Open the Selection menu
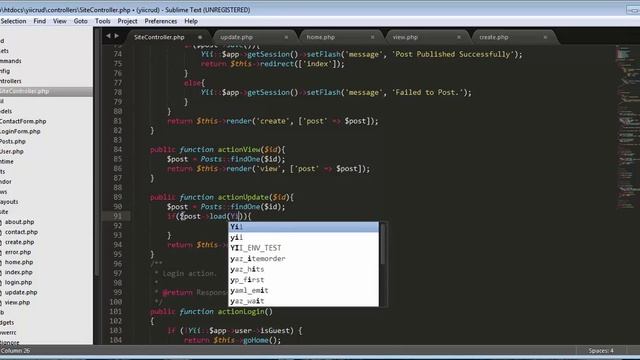This screenshot has height=360, width=640. [x=13, y=21]
